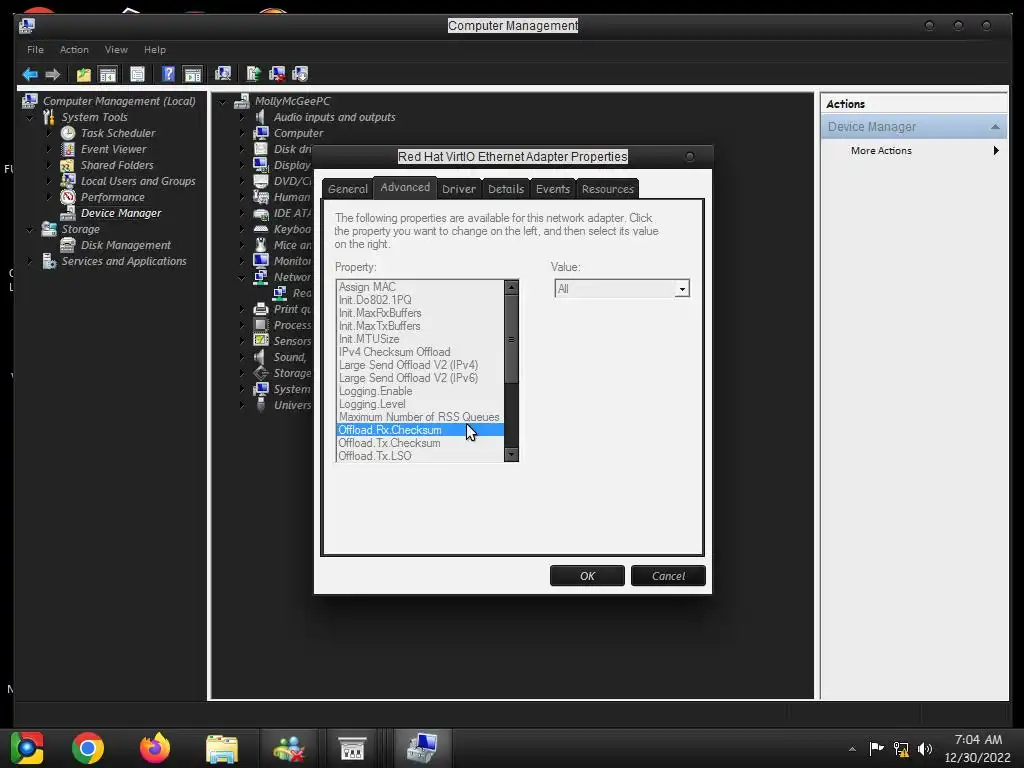This screenshot has height=768, width=1024.
Task: Click the Help question mark icon
Action: [168, 74]
